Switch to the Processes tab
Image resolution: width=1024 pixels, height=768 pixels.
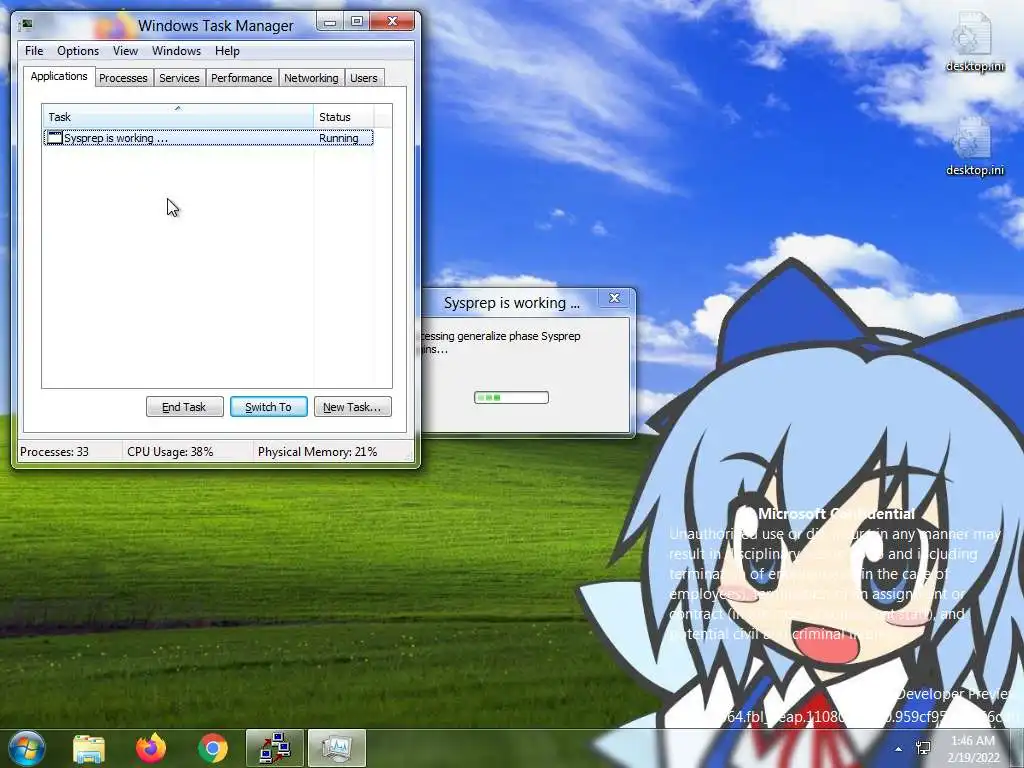click(123, 78)
